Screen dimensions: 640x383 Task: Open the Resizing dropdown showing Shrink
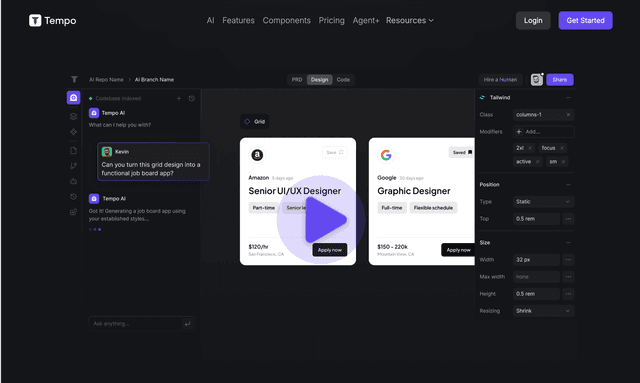tap(543, 311)
